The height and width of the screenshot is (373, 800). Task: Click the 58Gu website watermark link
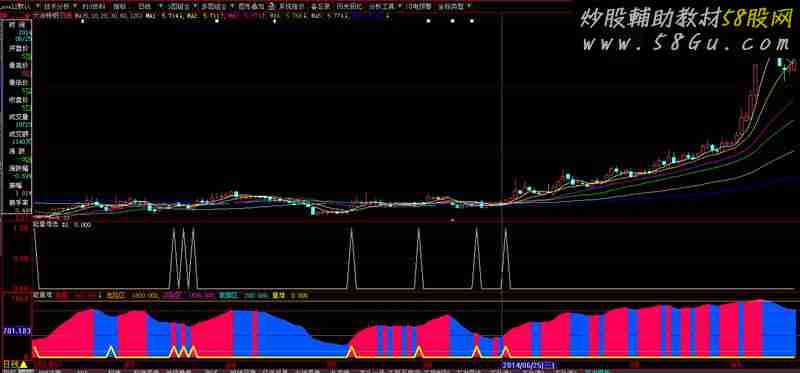686,43
